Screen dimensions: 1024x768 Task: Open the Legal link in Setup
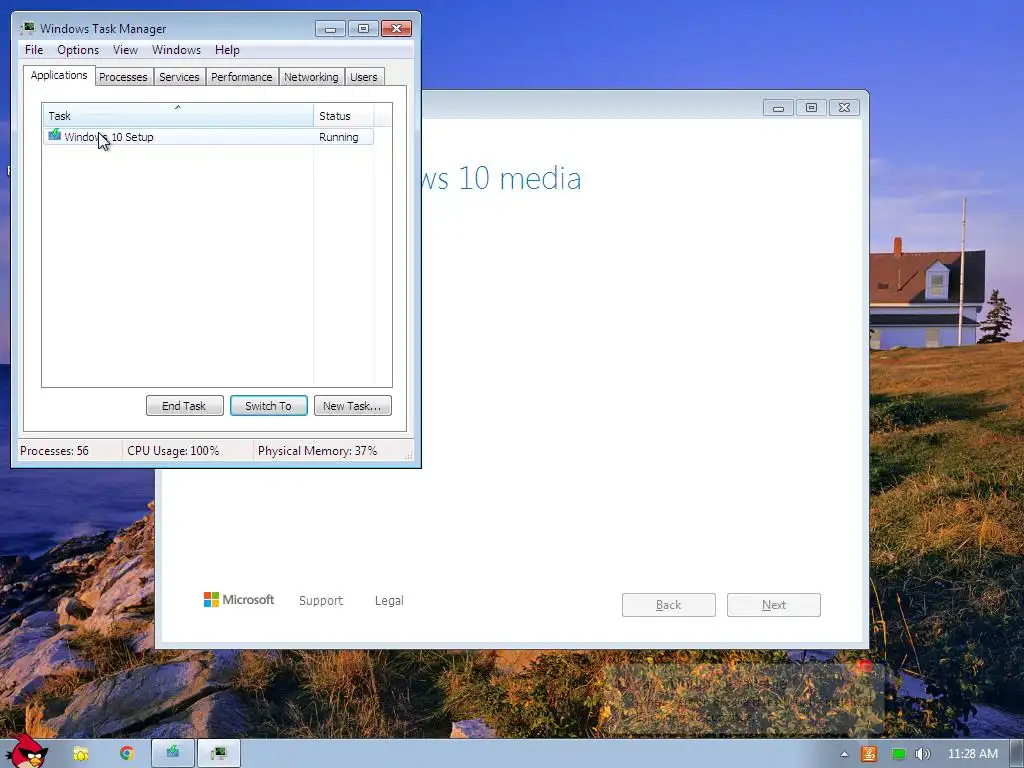(389, 600)
